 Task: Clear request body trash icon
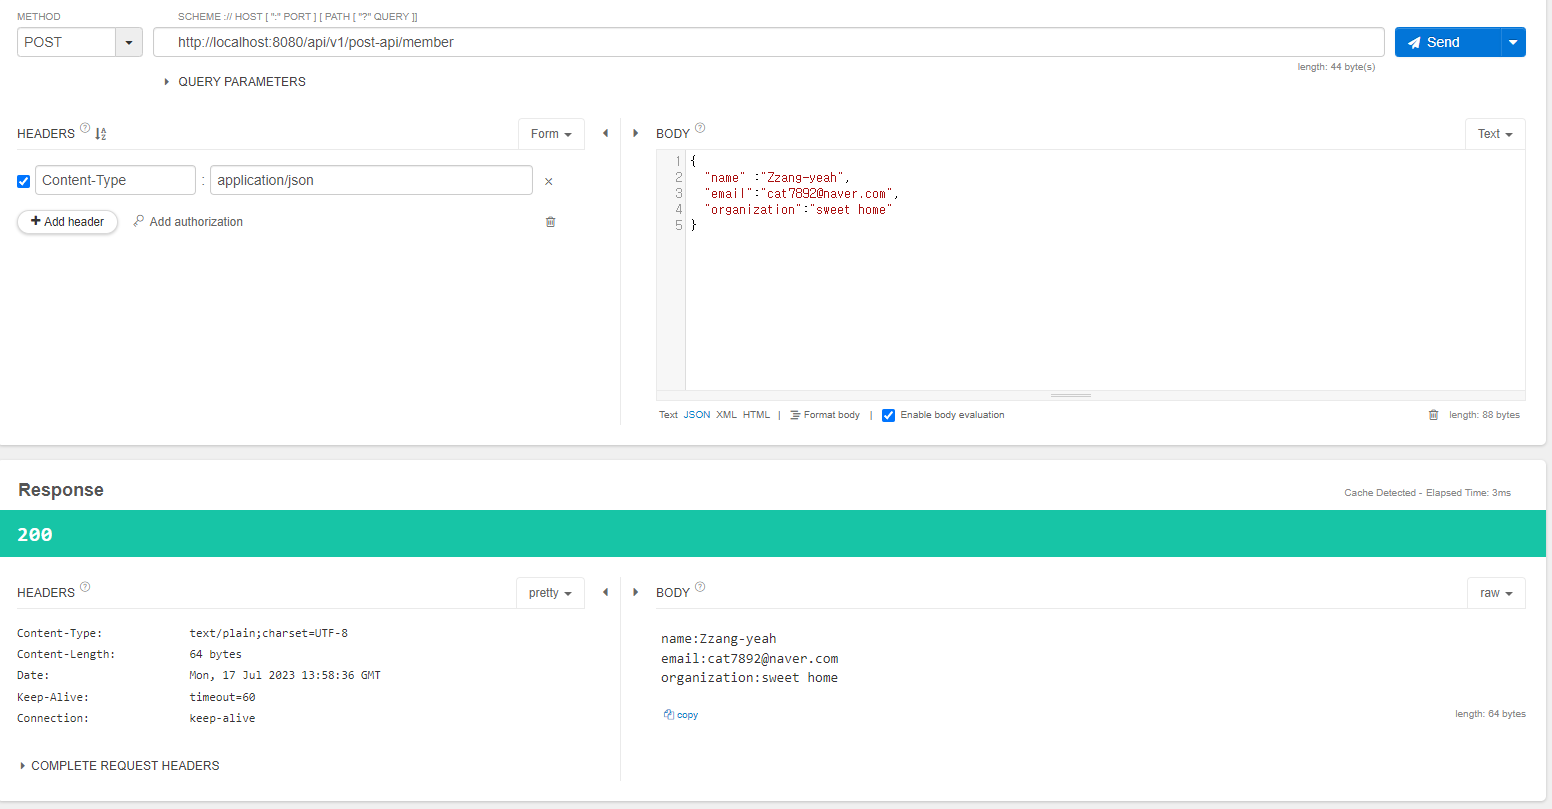[1433, 415]
